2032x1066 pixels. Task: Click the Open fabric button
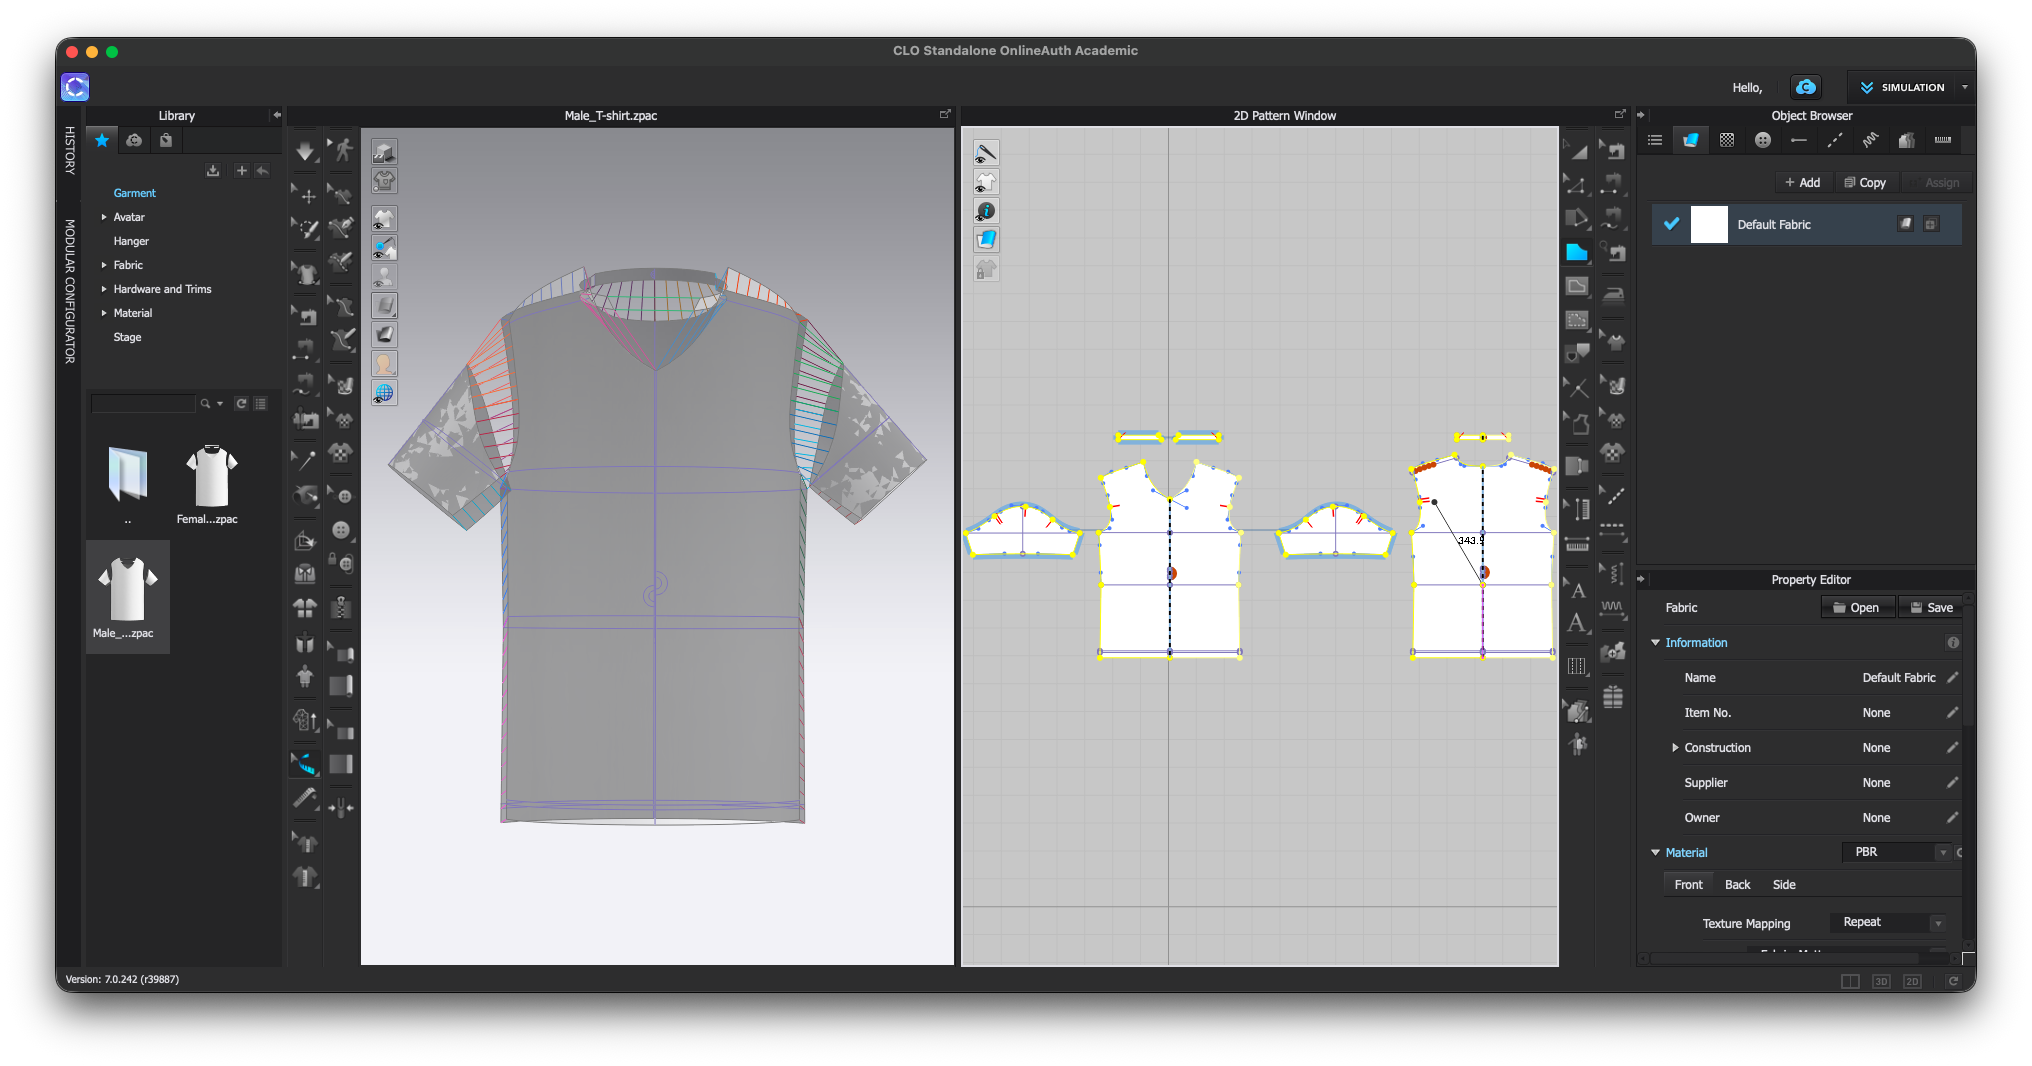(x=1857, y=608)
